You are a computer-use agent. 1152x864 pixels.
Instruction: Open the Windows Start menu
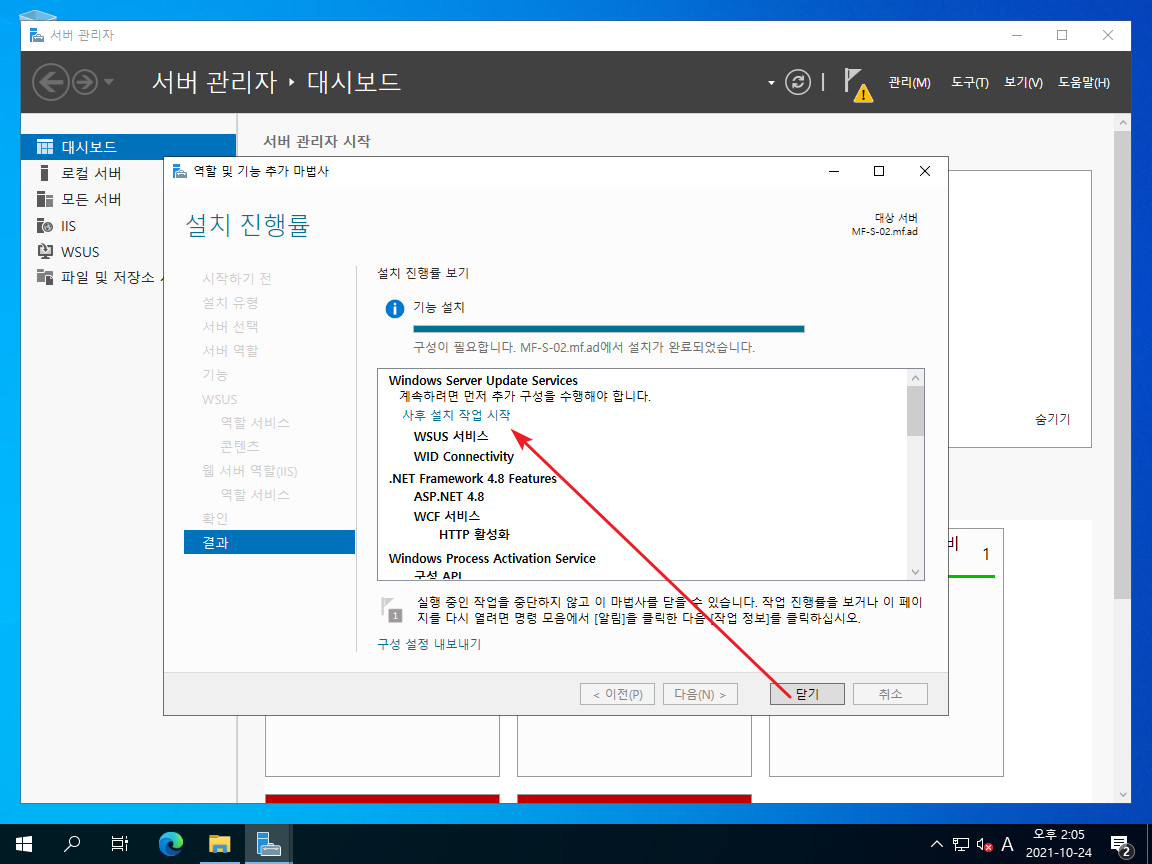[x=24, y=844]
